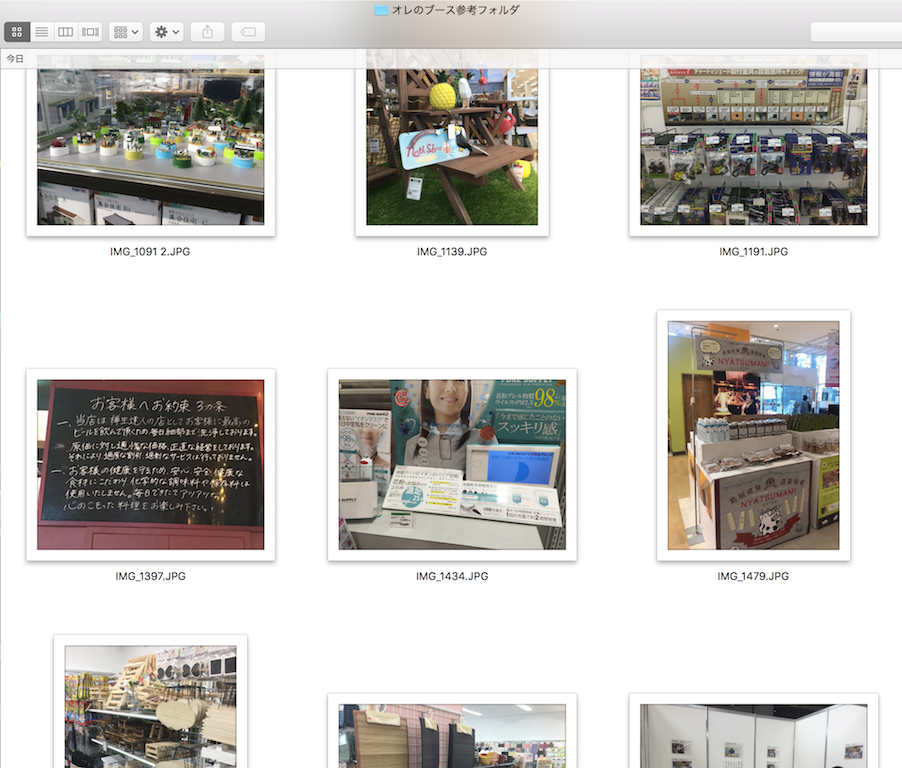This screenshot has width=902, height=768.
Task: Click the IMG_1397.JPG file name
Action: tap(151, 576)
